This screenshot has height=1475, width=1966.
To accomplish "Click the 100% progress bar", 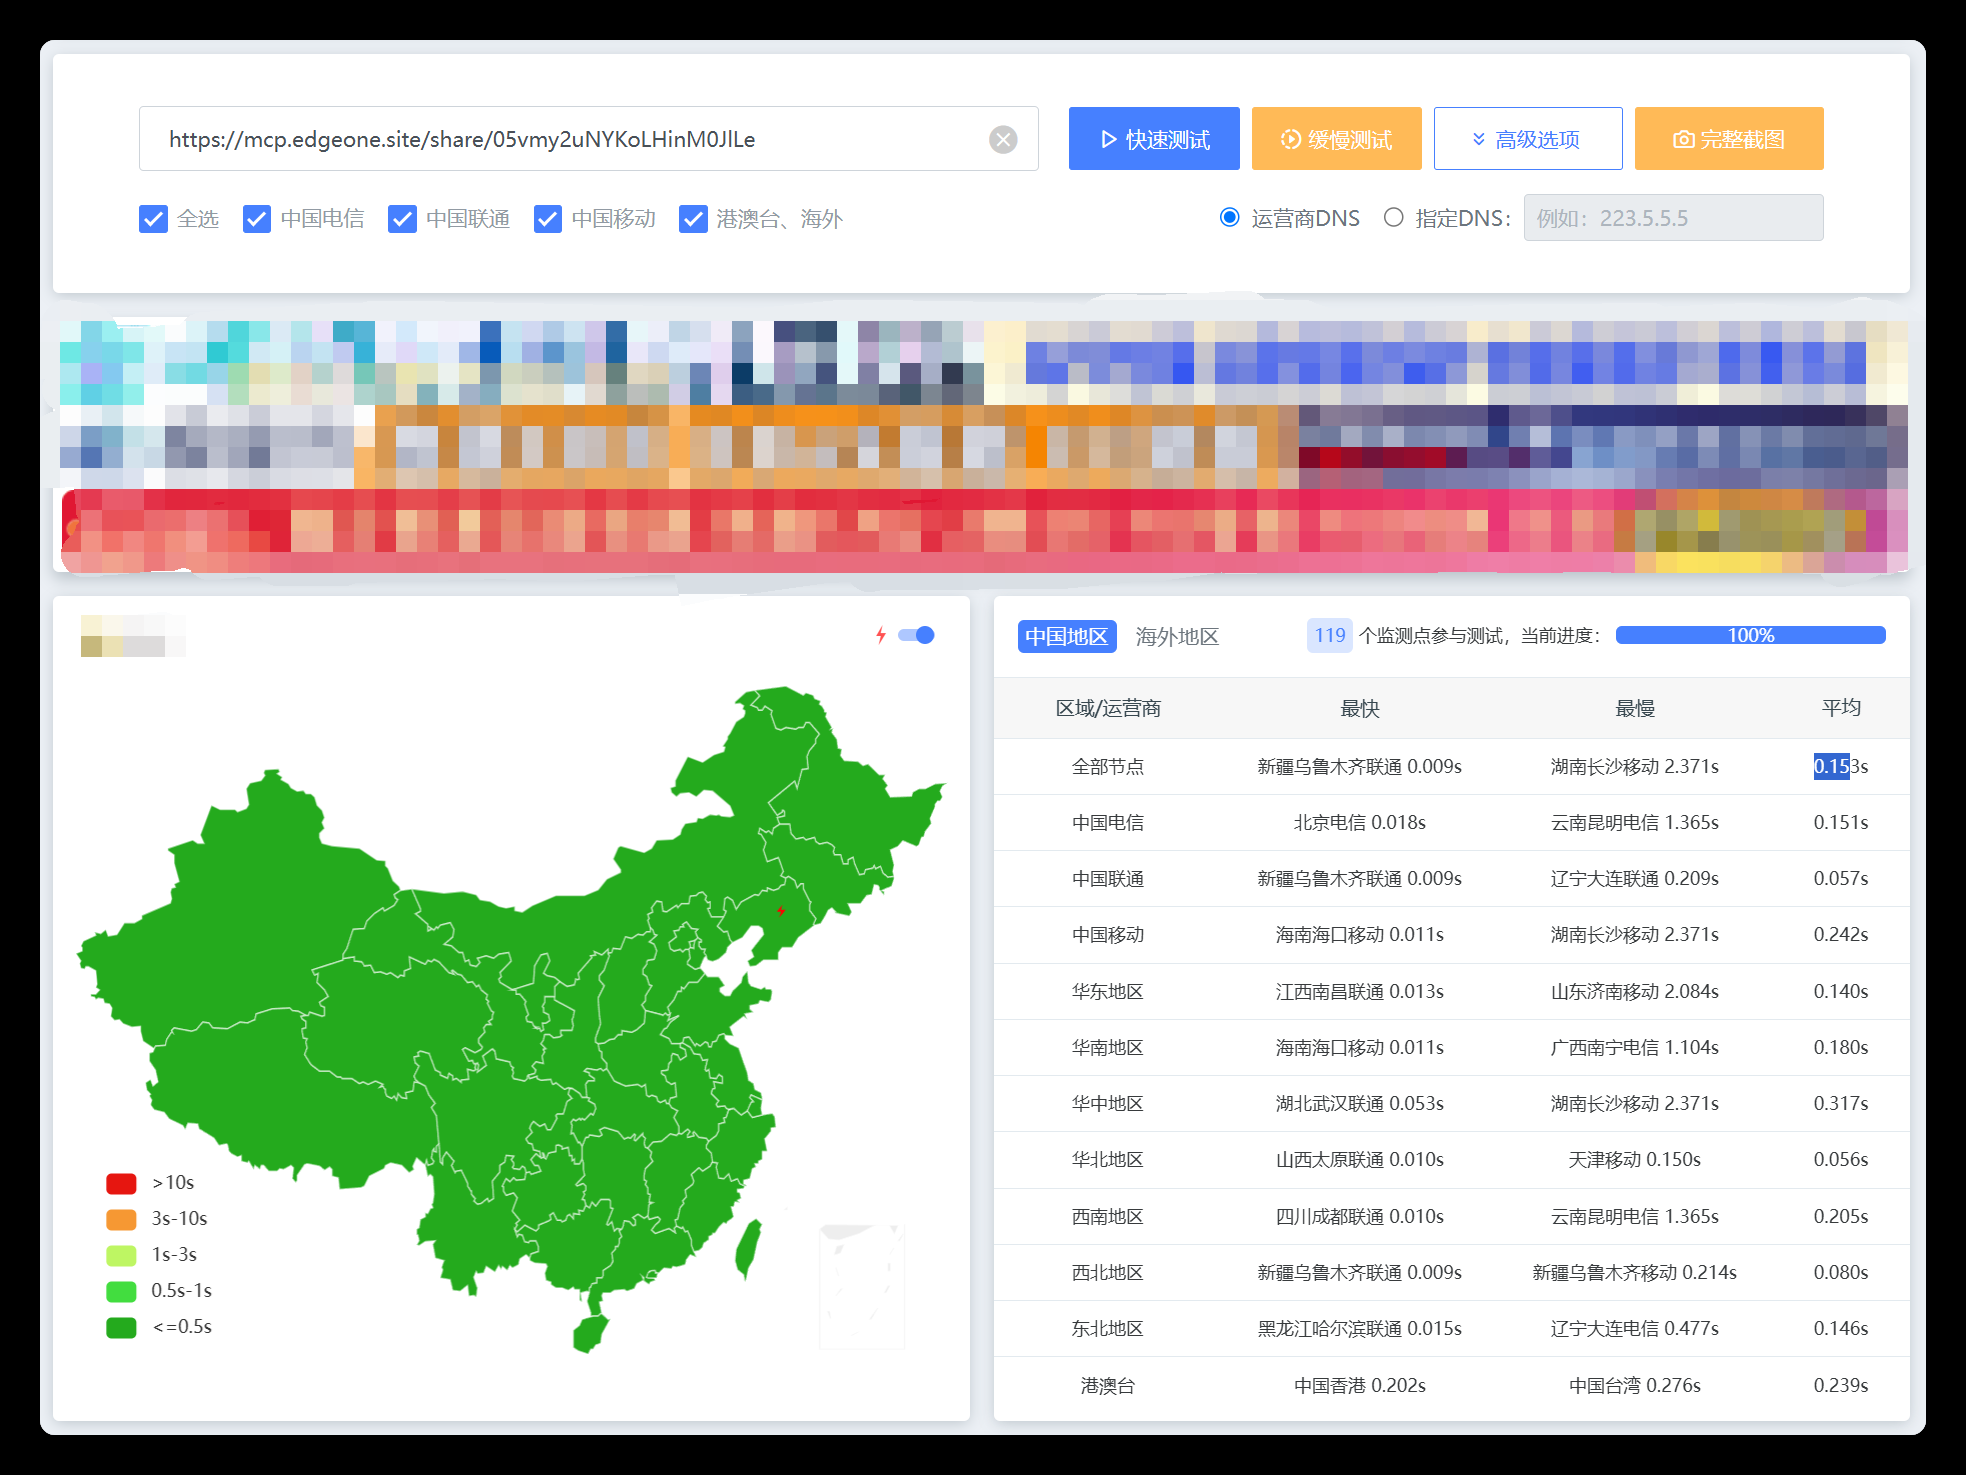I will point(1750,635).
